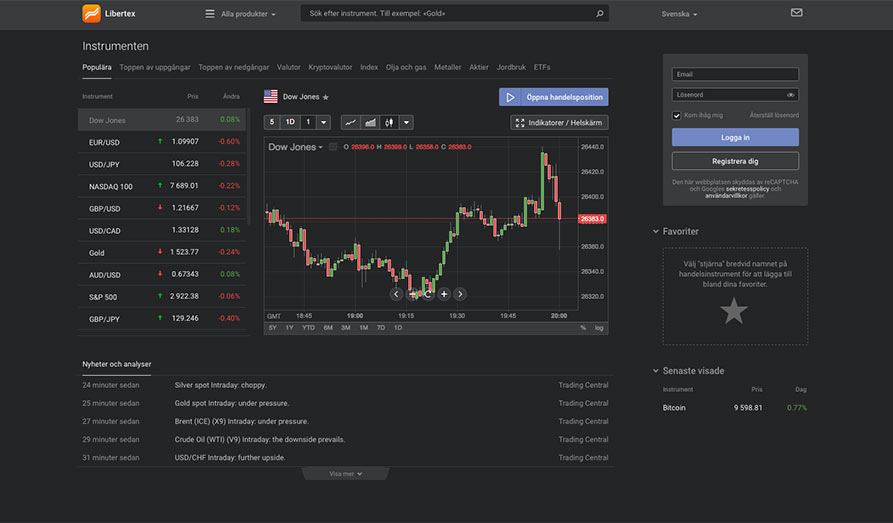Screen dimensions: 893x523
Task: Toggle percent scale on chart
Action: point(583,328)
